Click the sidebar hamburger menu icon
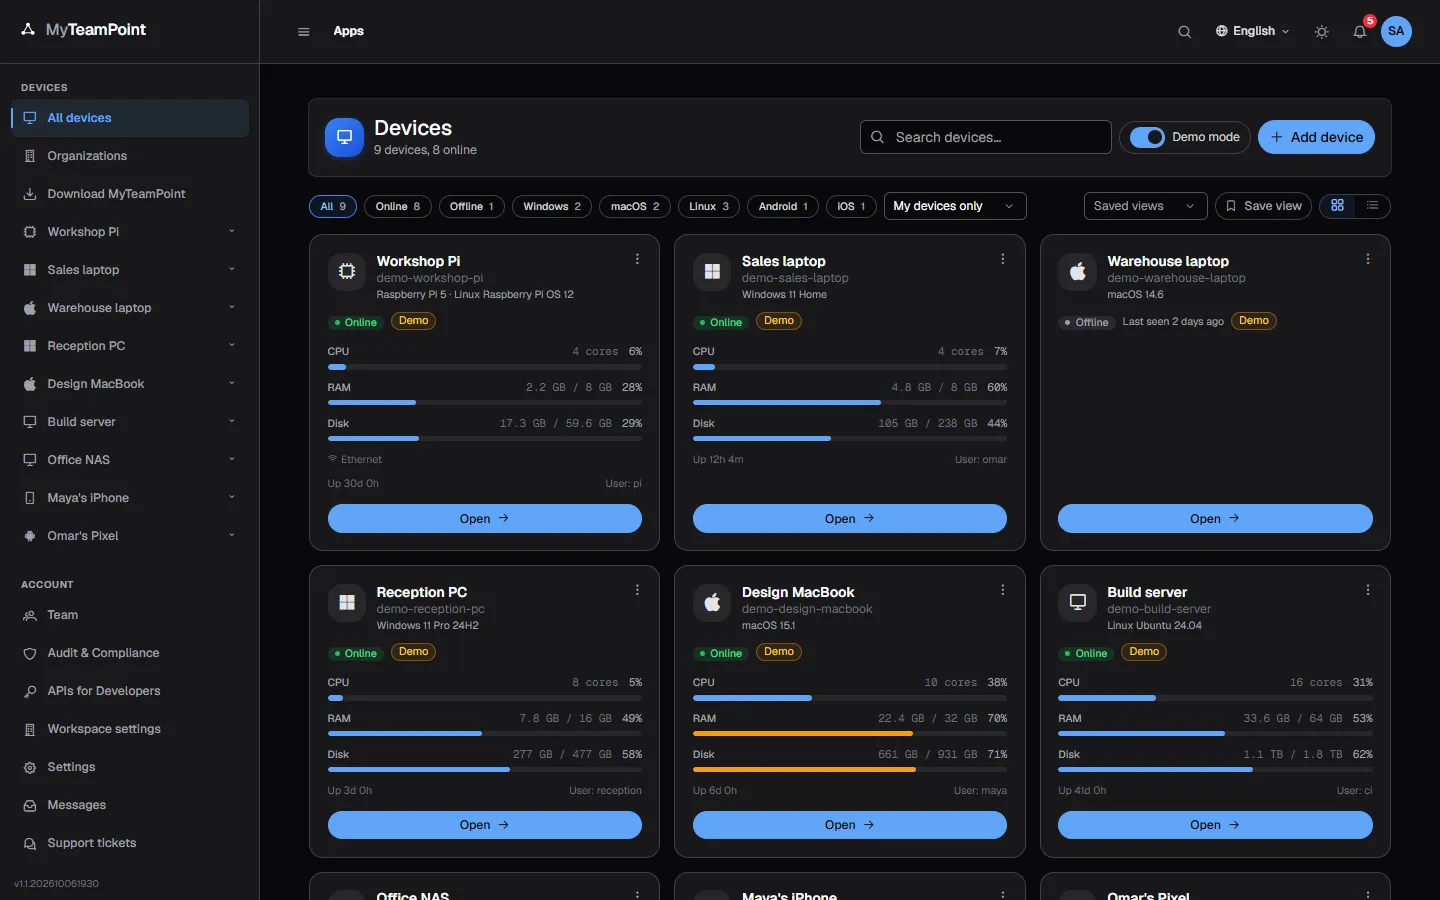The height and width of the screenshot is (900, 1440). point(304,31)
